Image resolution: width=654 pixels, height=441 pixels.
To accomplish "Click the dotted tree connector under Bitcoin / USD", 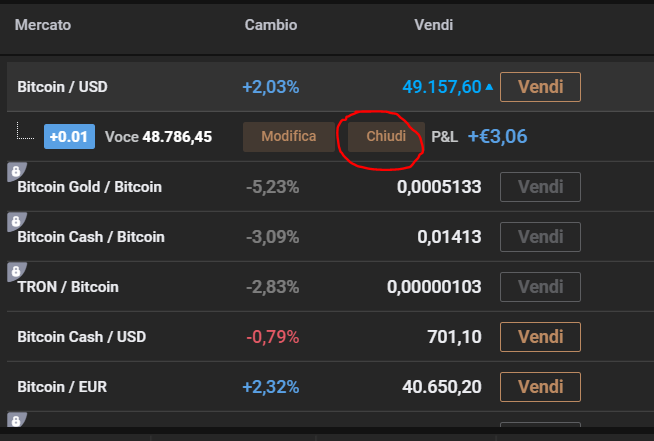I will pyautogui.click(x=25, y=131).
